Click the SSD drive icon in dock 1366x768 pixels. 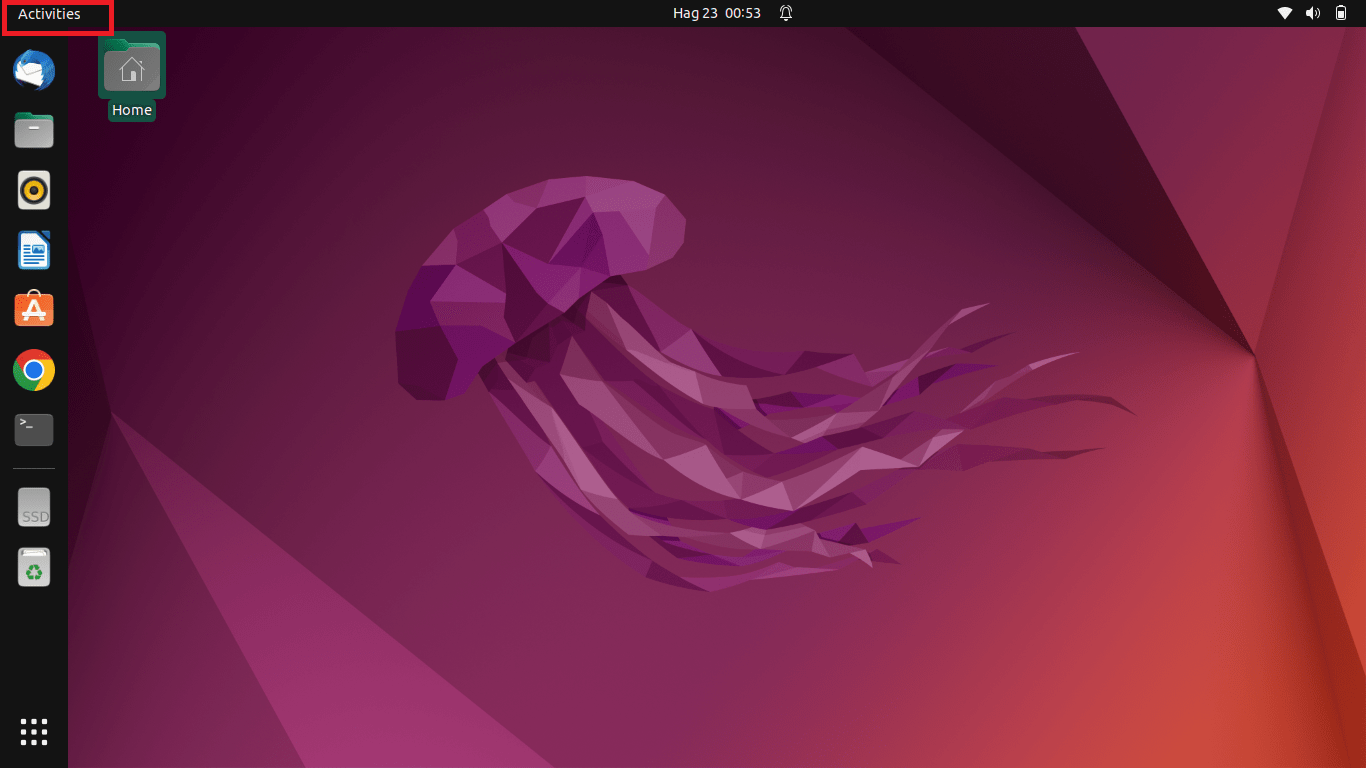tap(34, 508)
